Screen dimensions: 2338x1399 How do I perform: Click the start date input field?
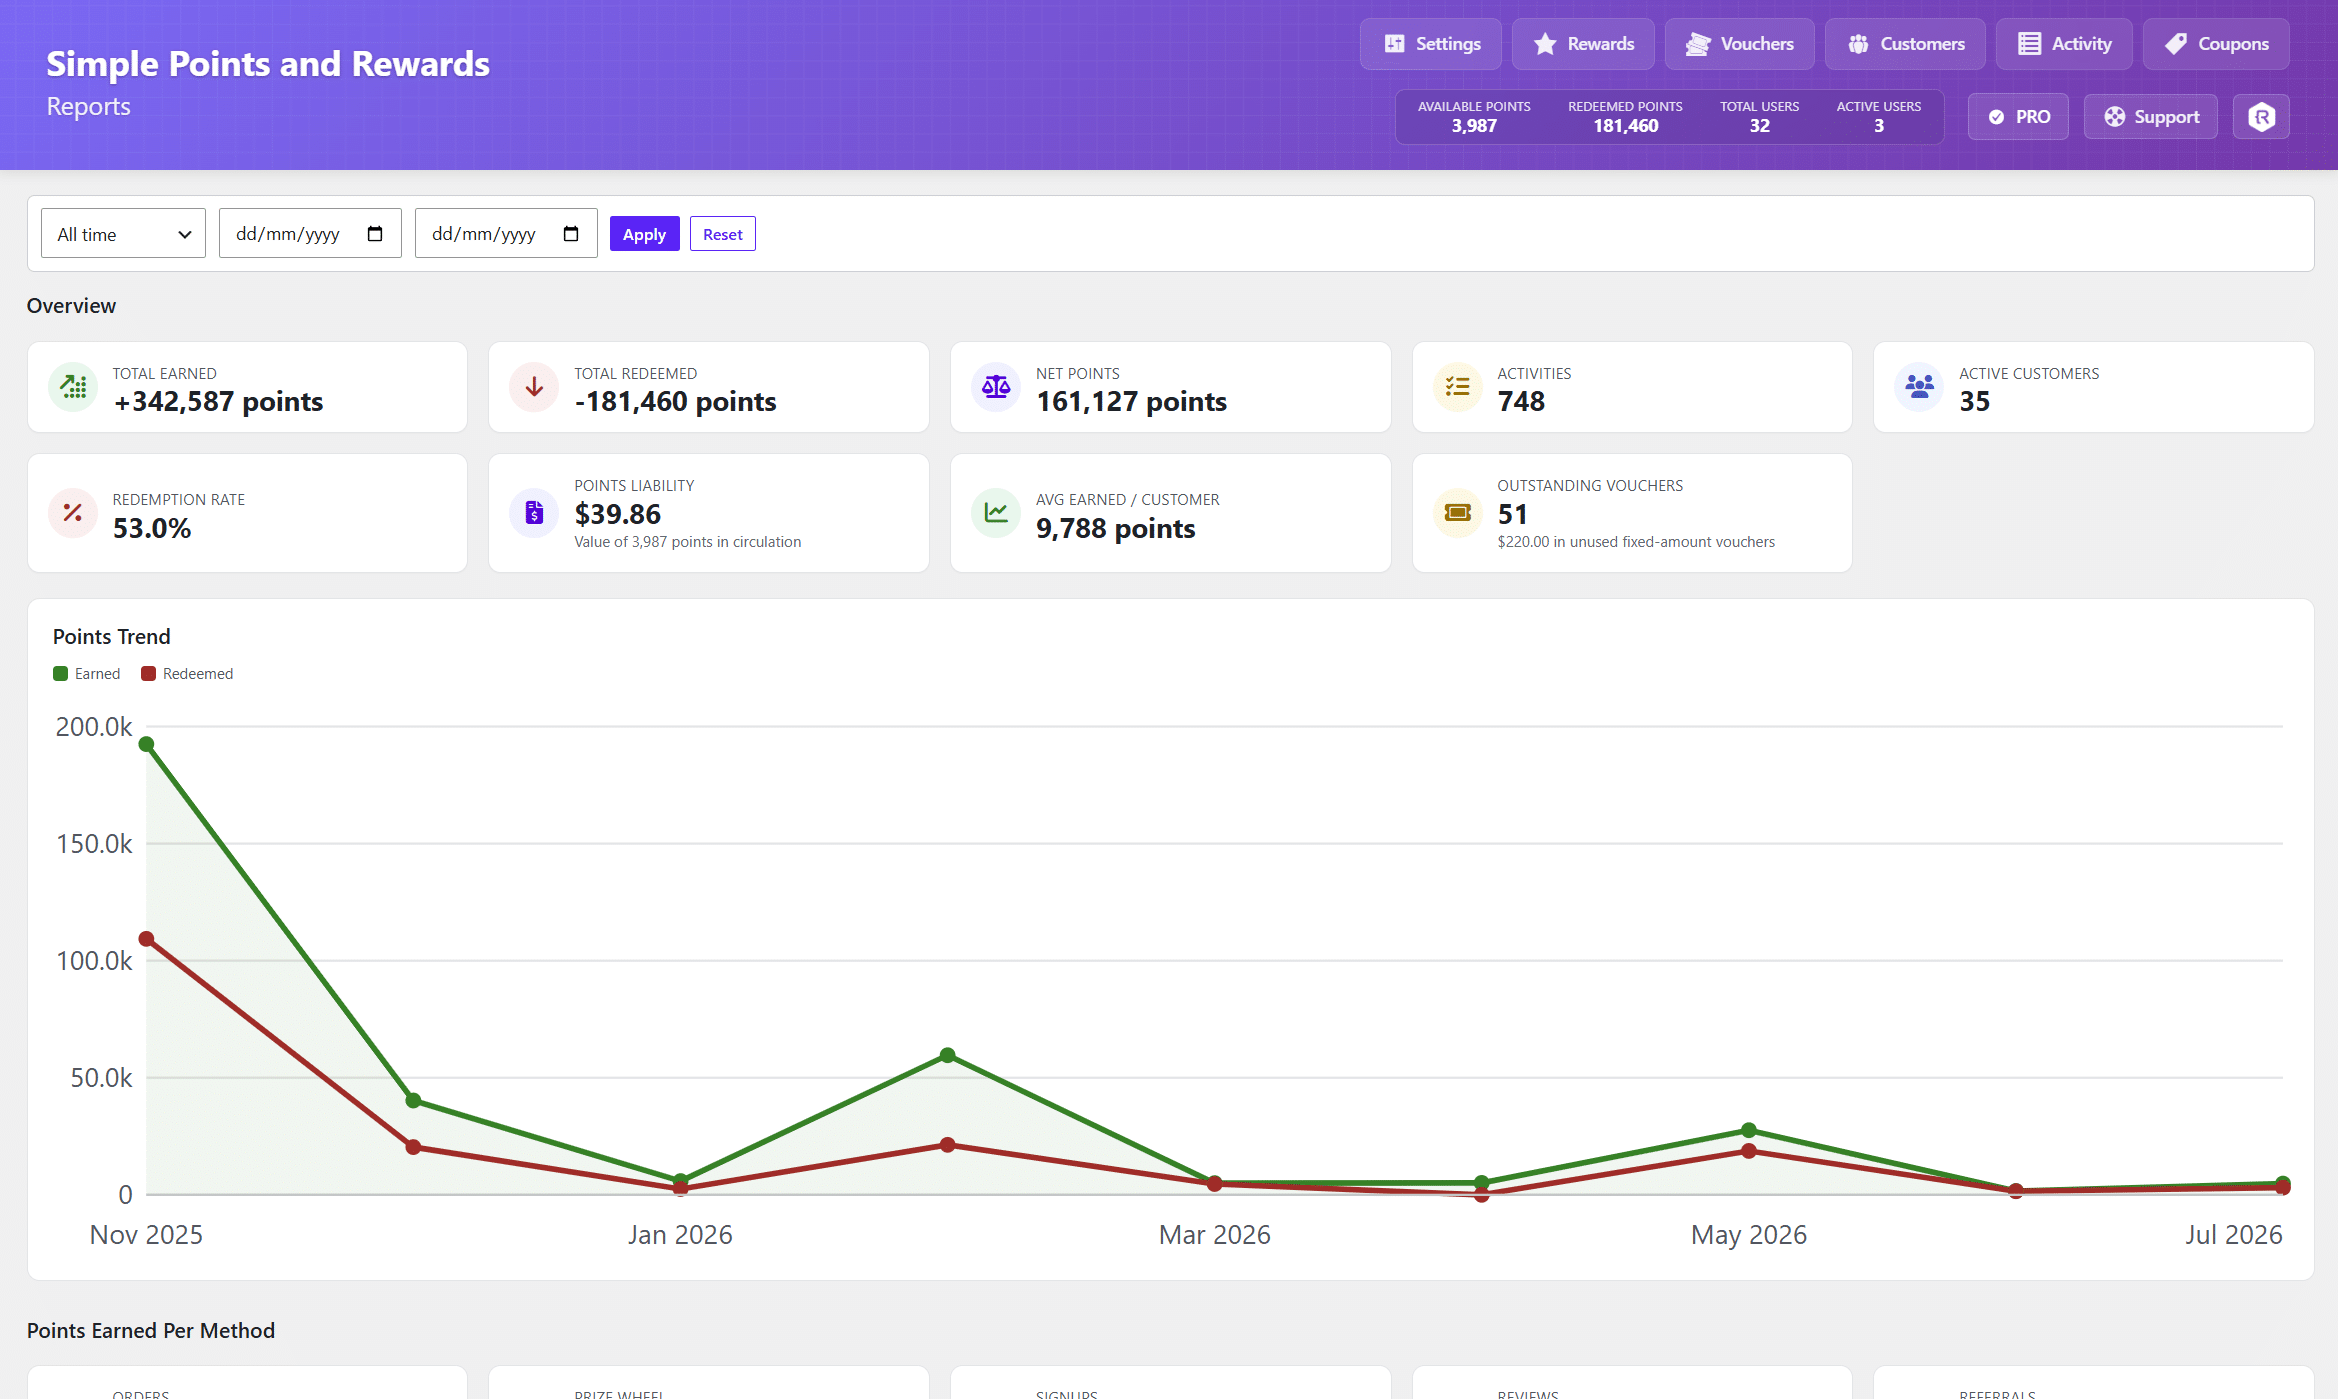point(310,234)
